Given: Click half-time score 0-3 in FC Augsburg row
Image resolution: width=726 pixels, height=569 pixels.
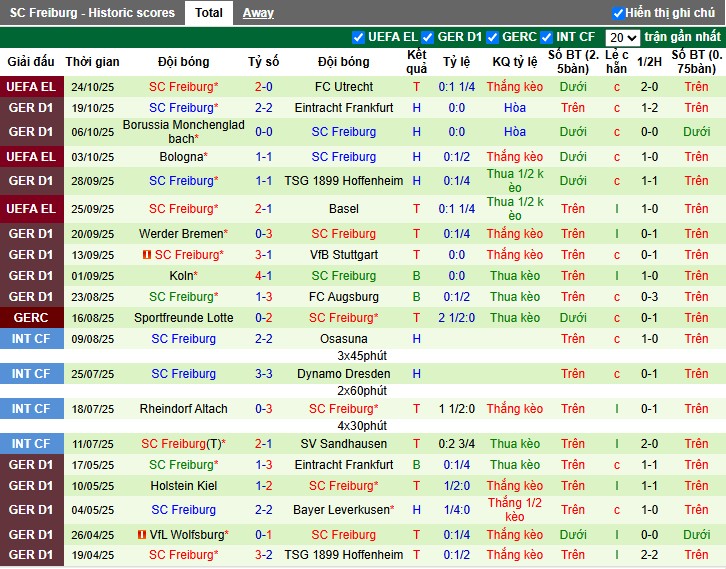Looking at the screenshot, I should [x=649, y=297].
